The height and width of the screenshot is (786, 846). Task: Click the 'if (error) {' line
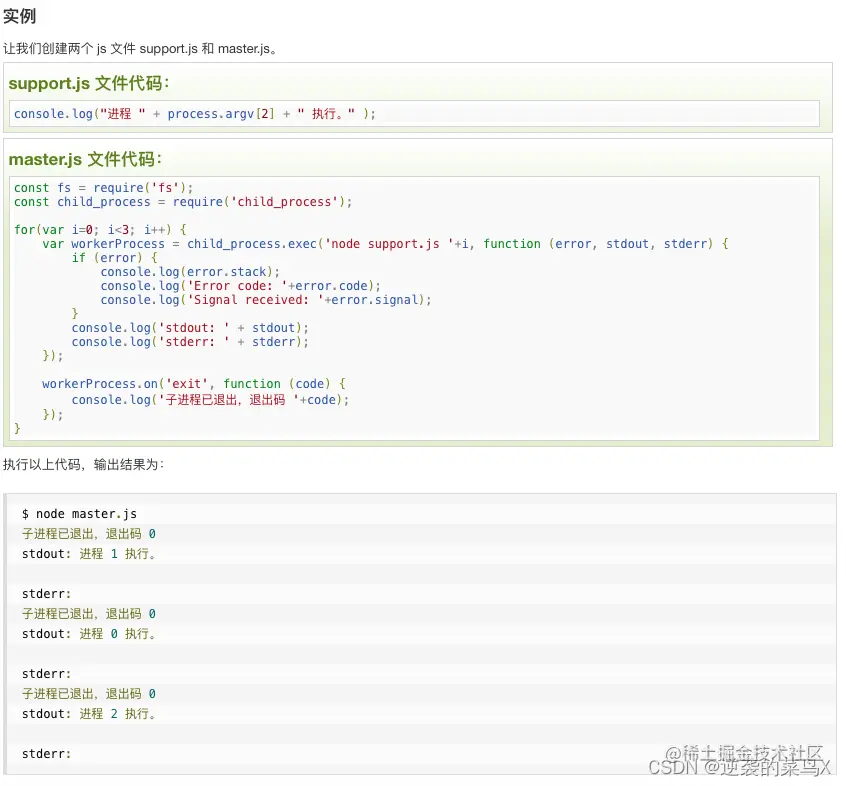point(114,258)
